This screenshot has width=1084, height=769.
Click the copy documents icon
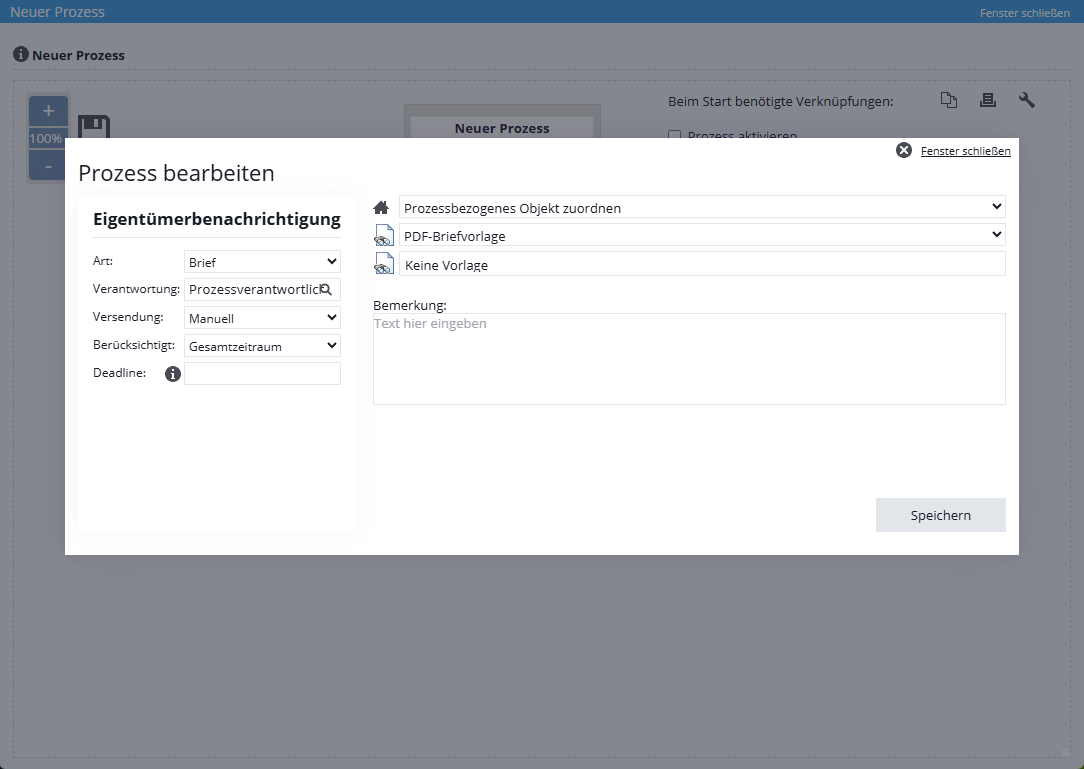coord(949,100)
